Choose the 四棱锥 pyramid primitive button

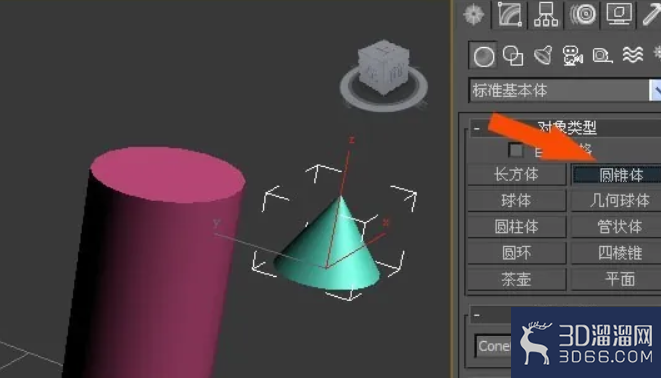click(x=616, y=253)
